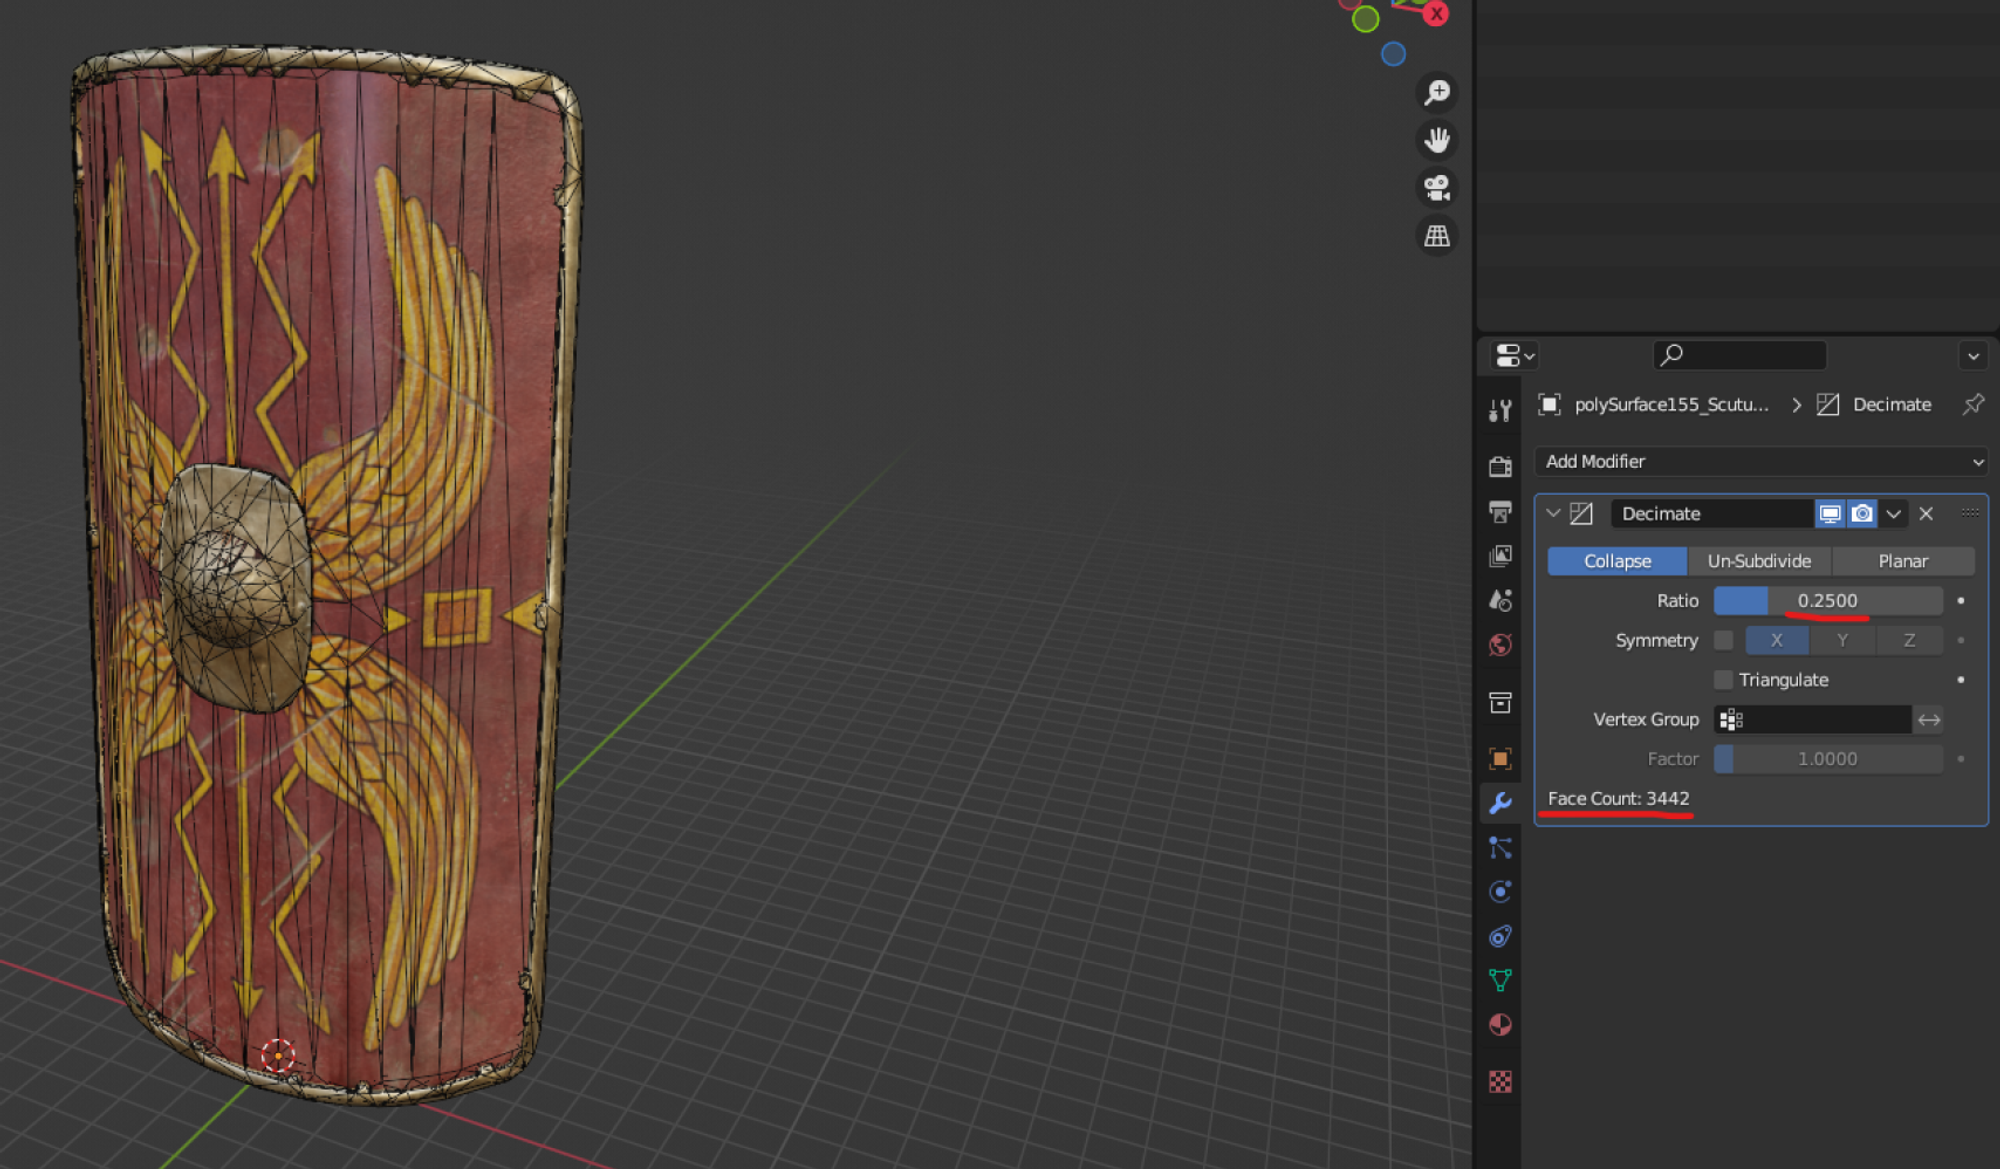Collapse the Decimate modifier panel
The height and width of the screenshot is (1169, 2000).
coord(1553,513)
